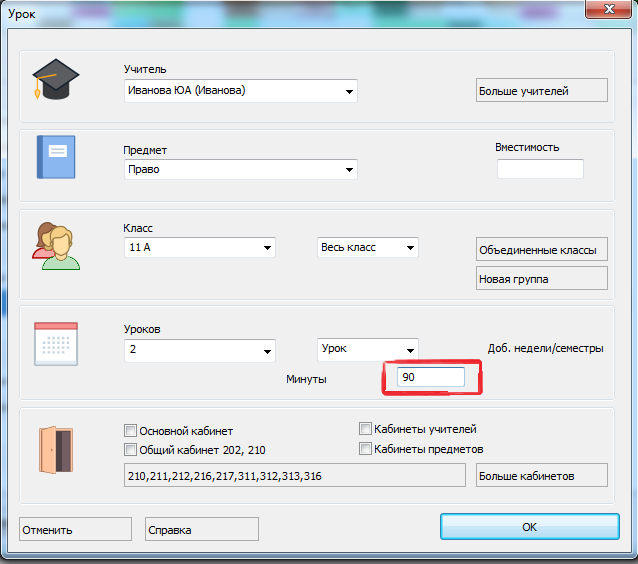Image resolution: width=638 pixels, height=564 pixels.
Task: Confirm the lesson with OK button
Action: tap(529, 527)
